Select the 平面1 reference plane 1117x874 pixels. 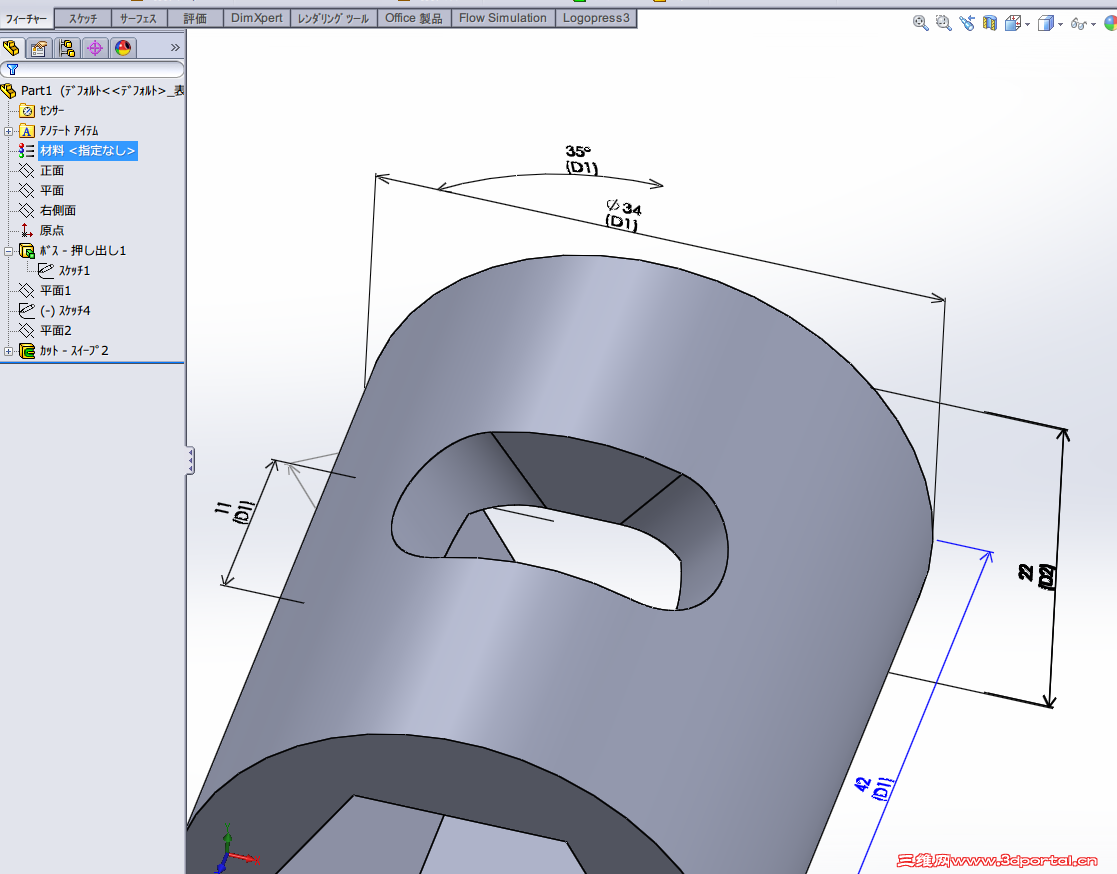[x=56, y=291]
